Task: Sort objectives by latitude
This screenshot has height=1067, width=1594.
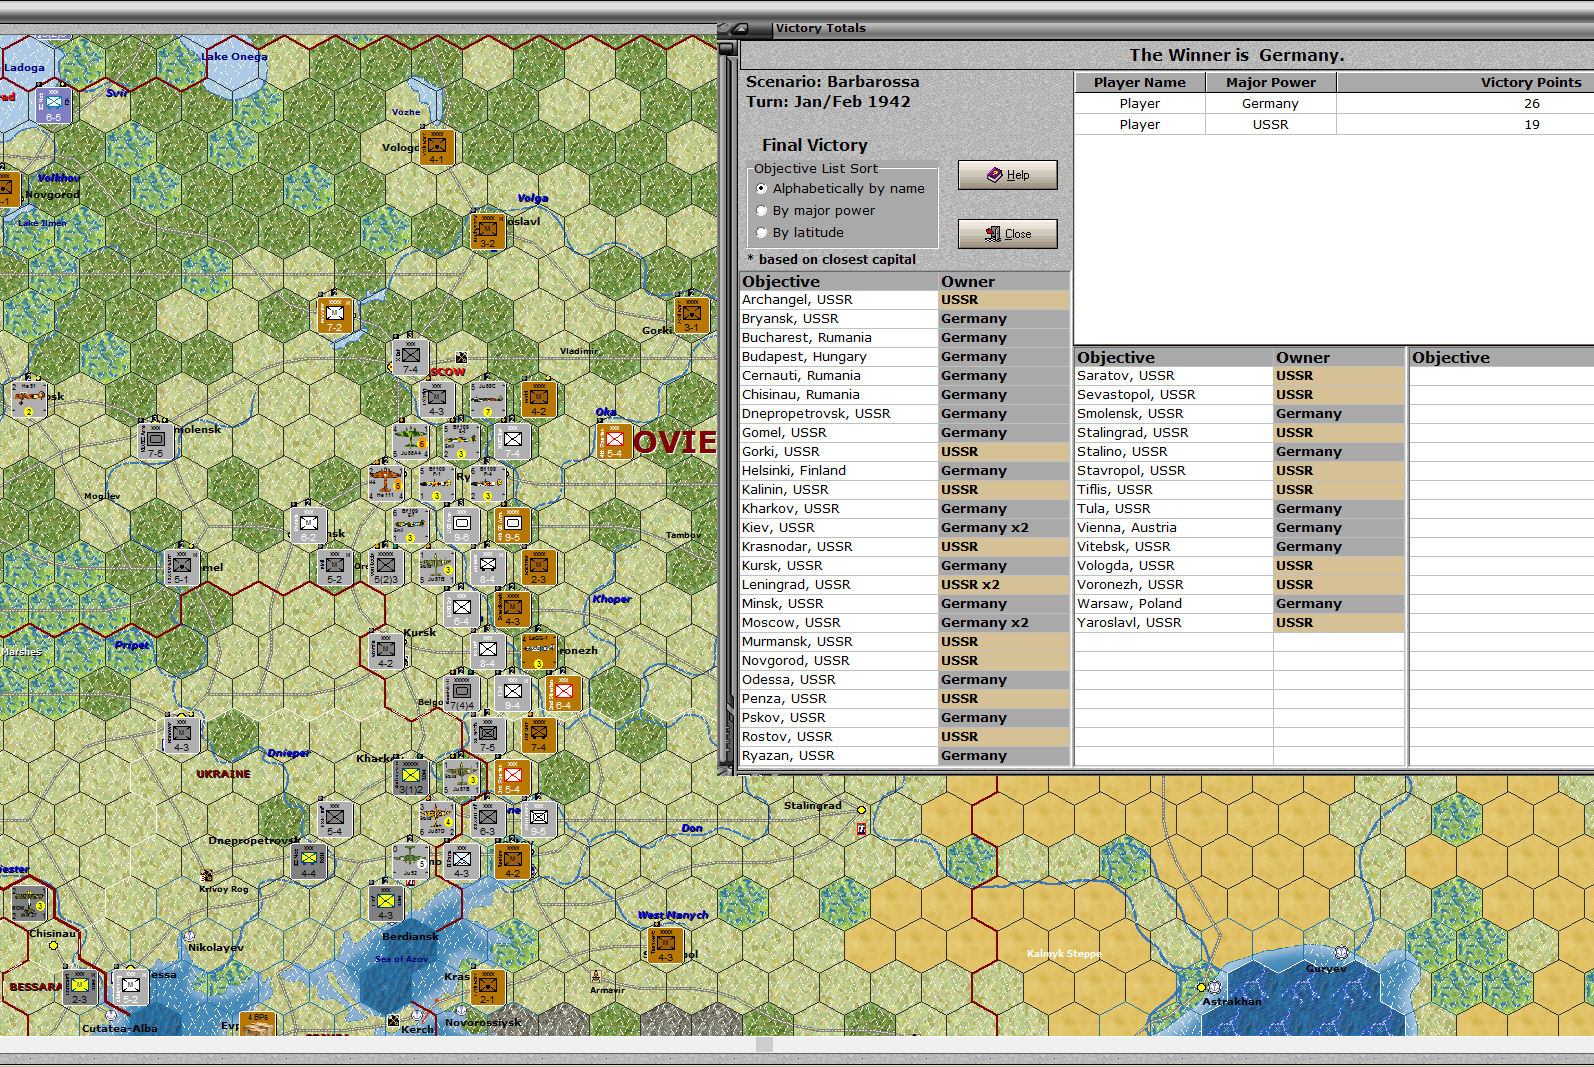Action: click(799, 232)
